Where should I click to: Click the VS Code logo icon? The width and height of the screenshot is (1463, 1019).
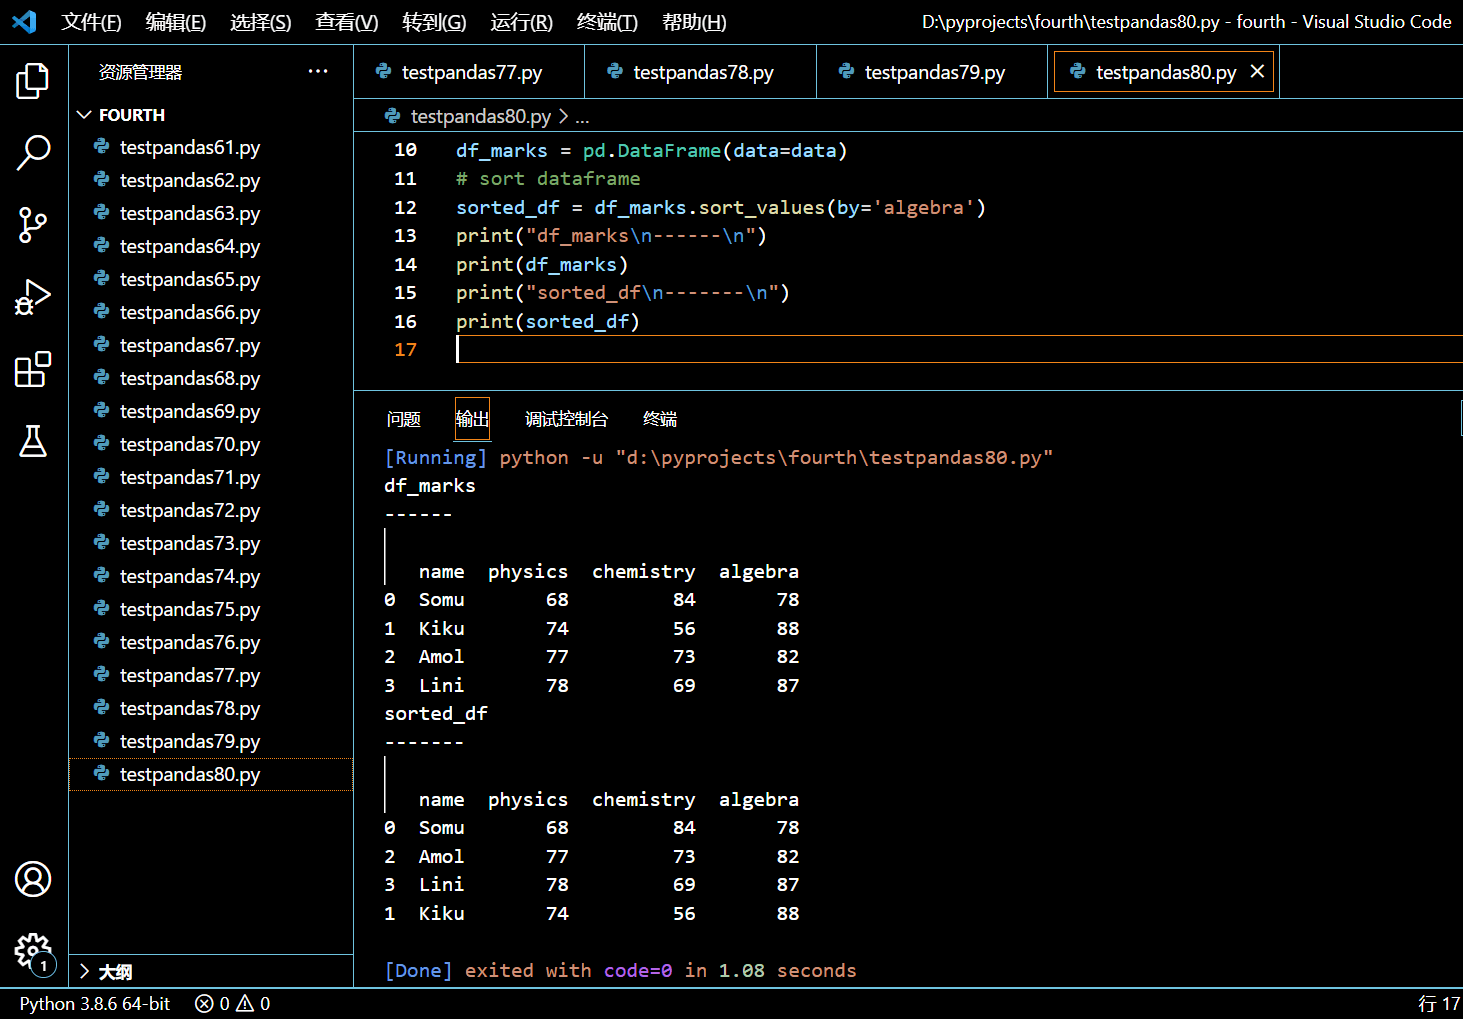pos(24,21)
